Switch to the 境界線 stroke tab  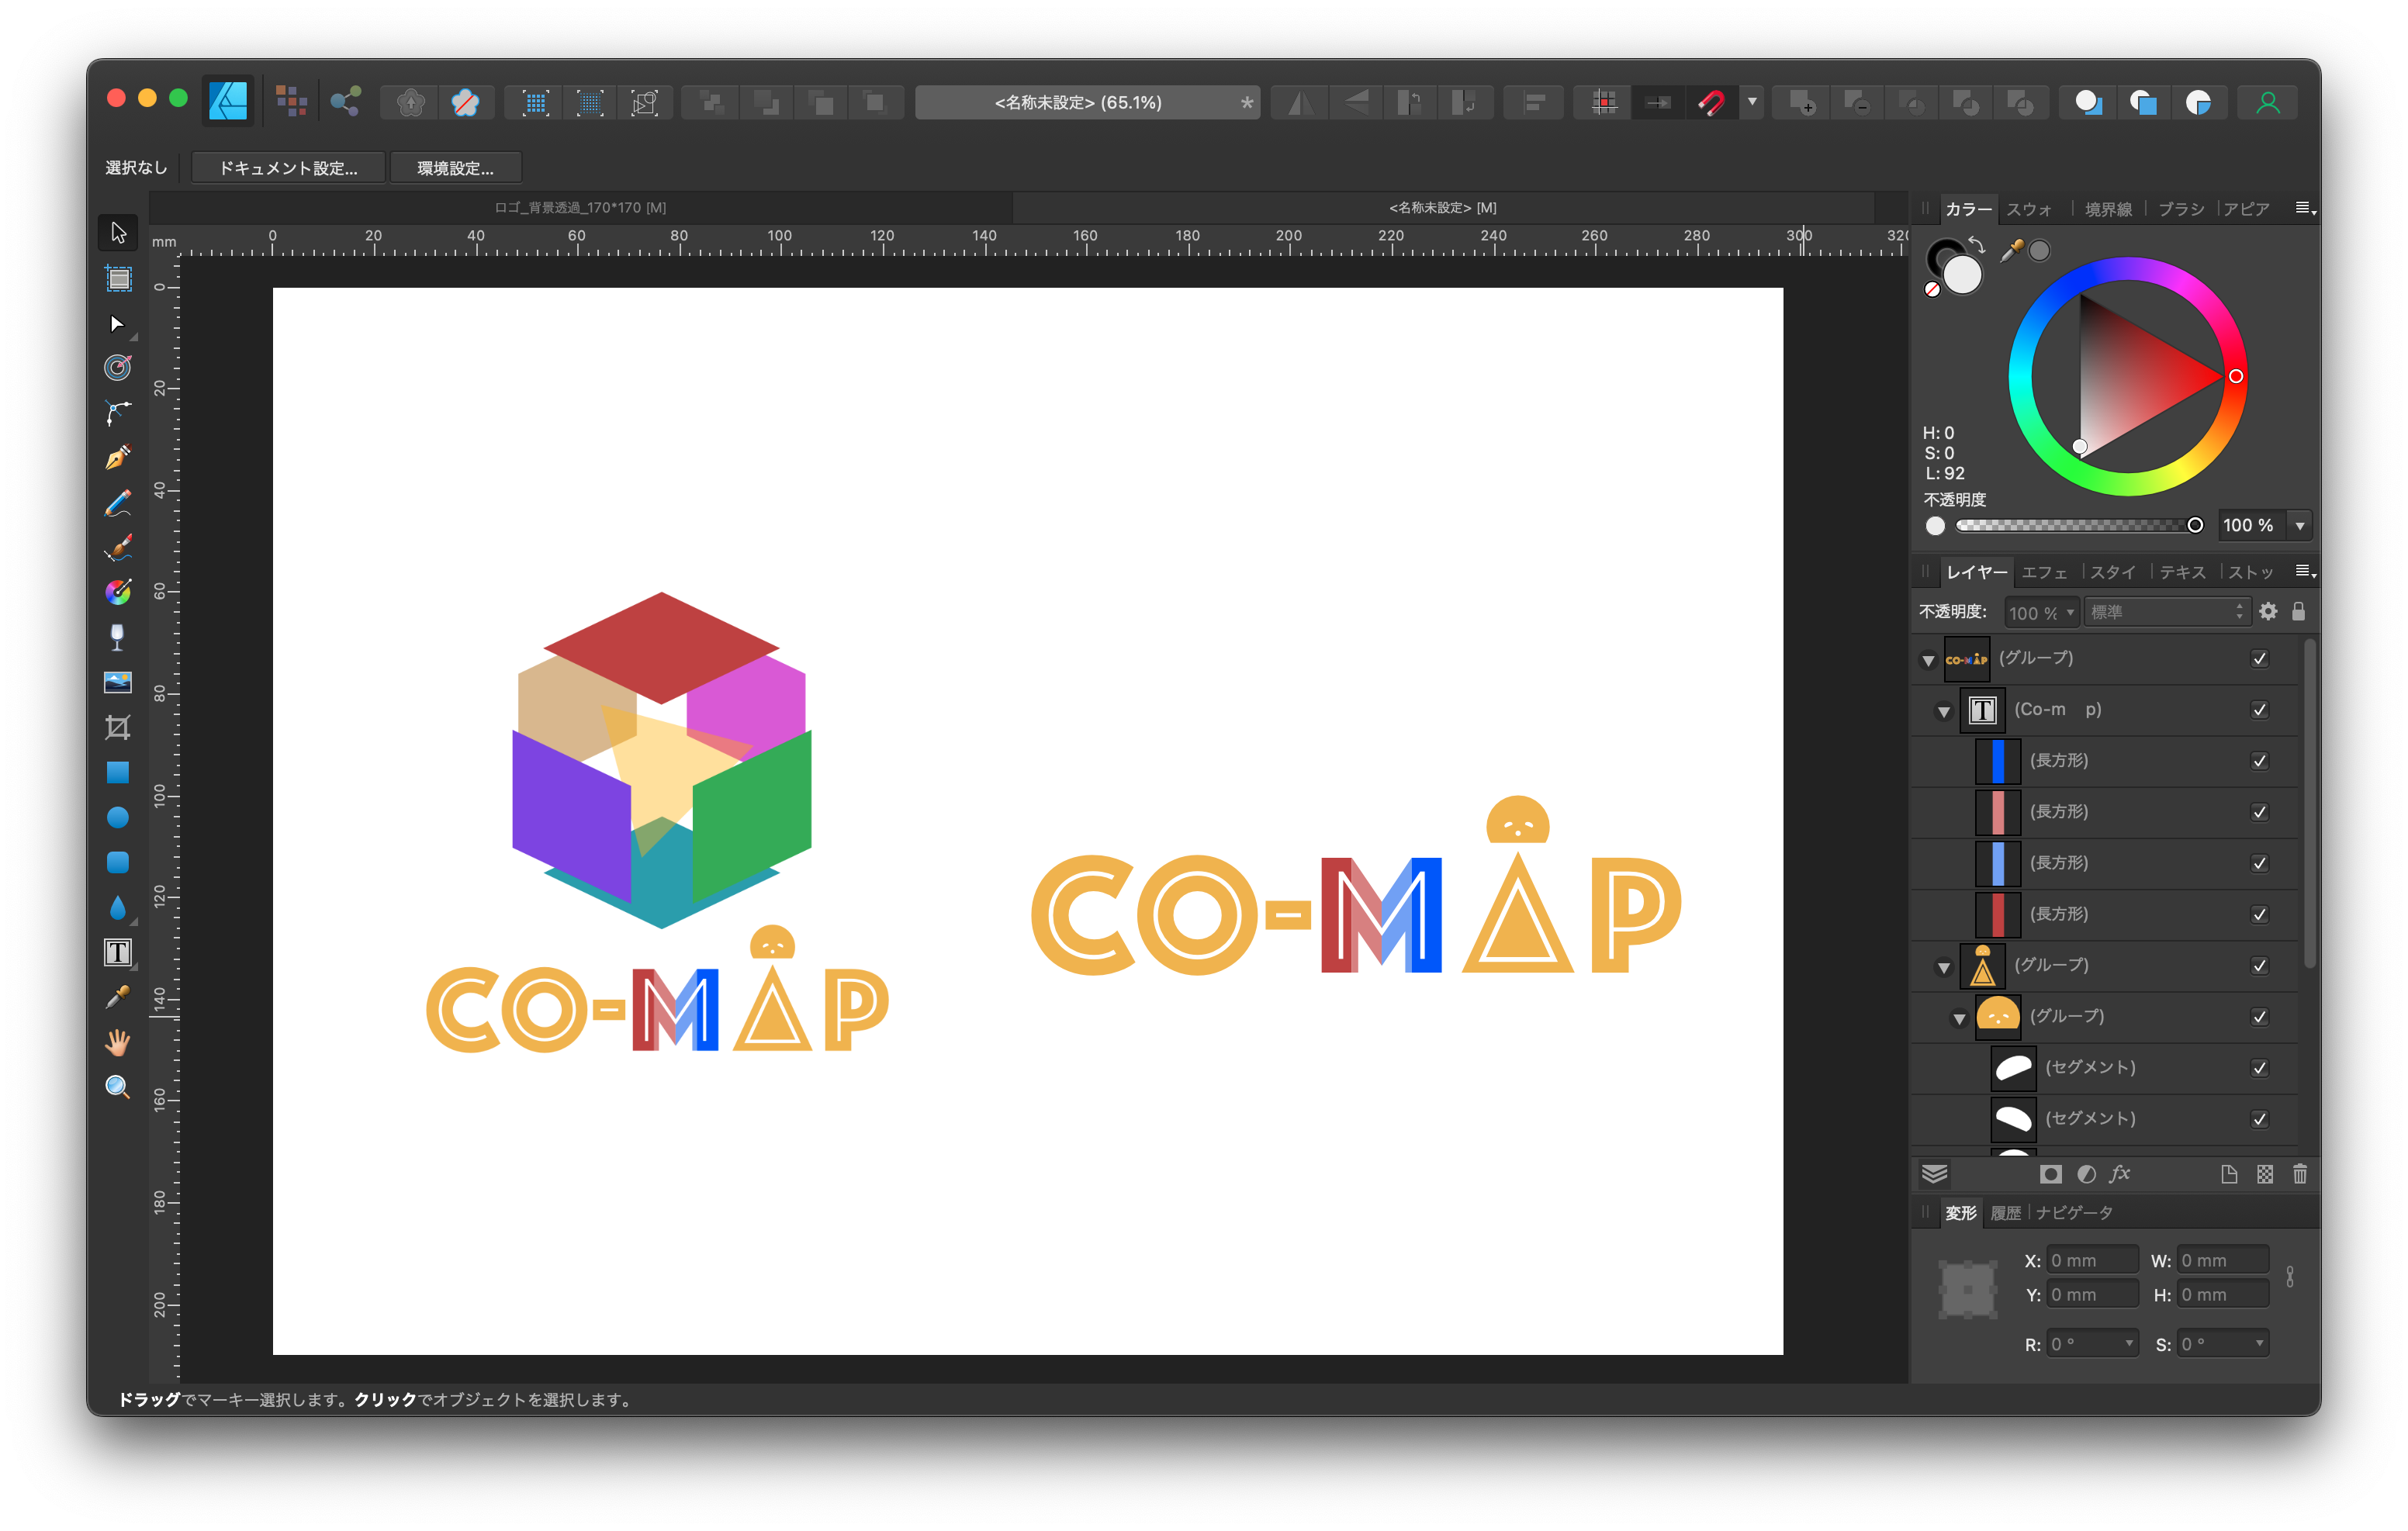click(2108, 209)
